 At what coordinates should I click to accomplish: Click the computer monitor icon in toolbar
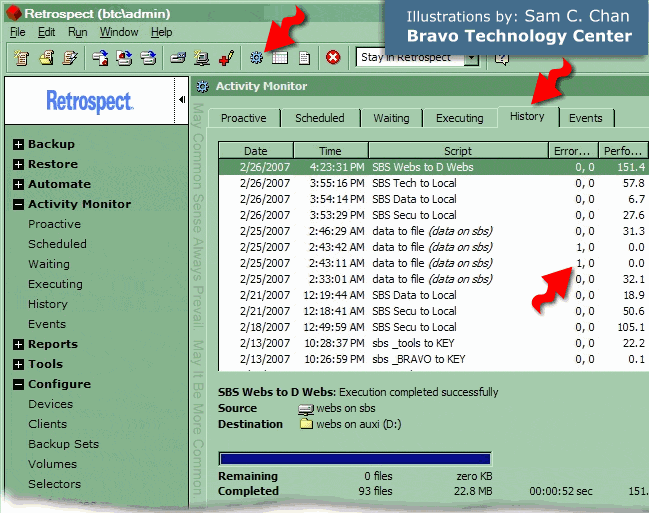tap(202, 58)
